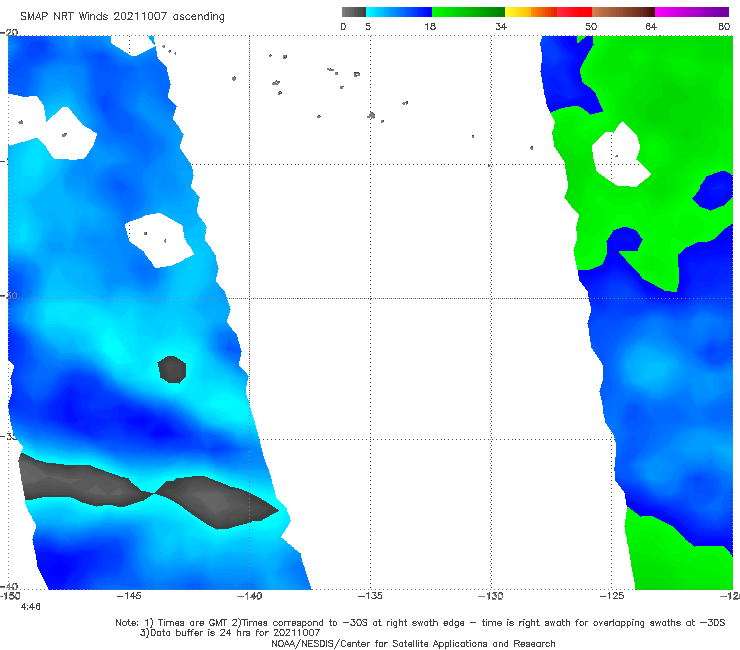Image resolution: width=740 pixels, height=650 pixels.
Task: Select the gray 0–5 segment of color bar
Action: (354, 12)
